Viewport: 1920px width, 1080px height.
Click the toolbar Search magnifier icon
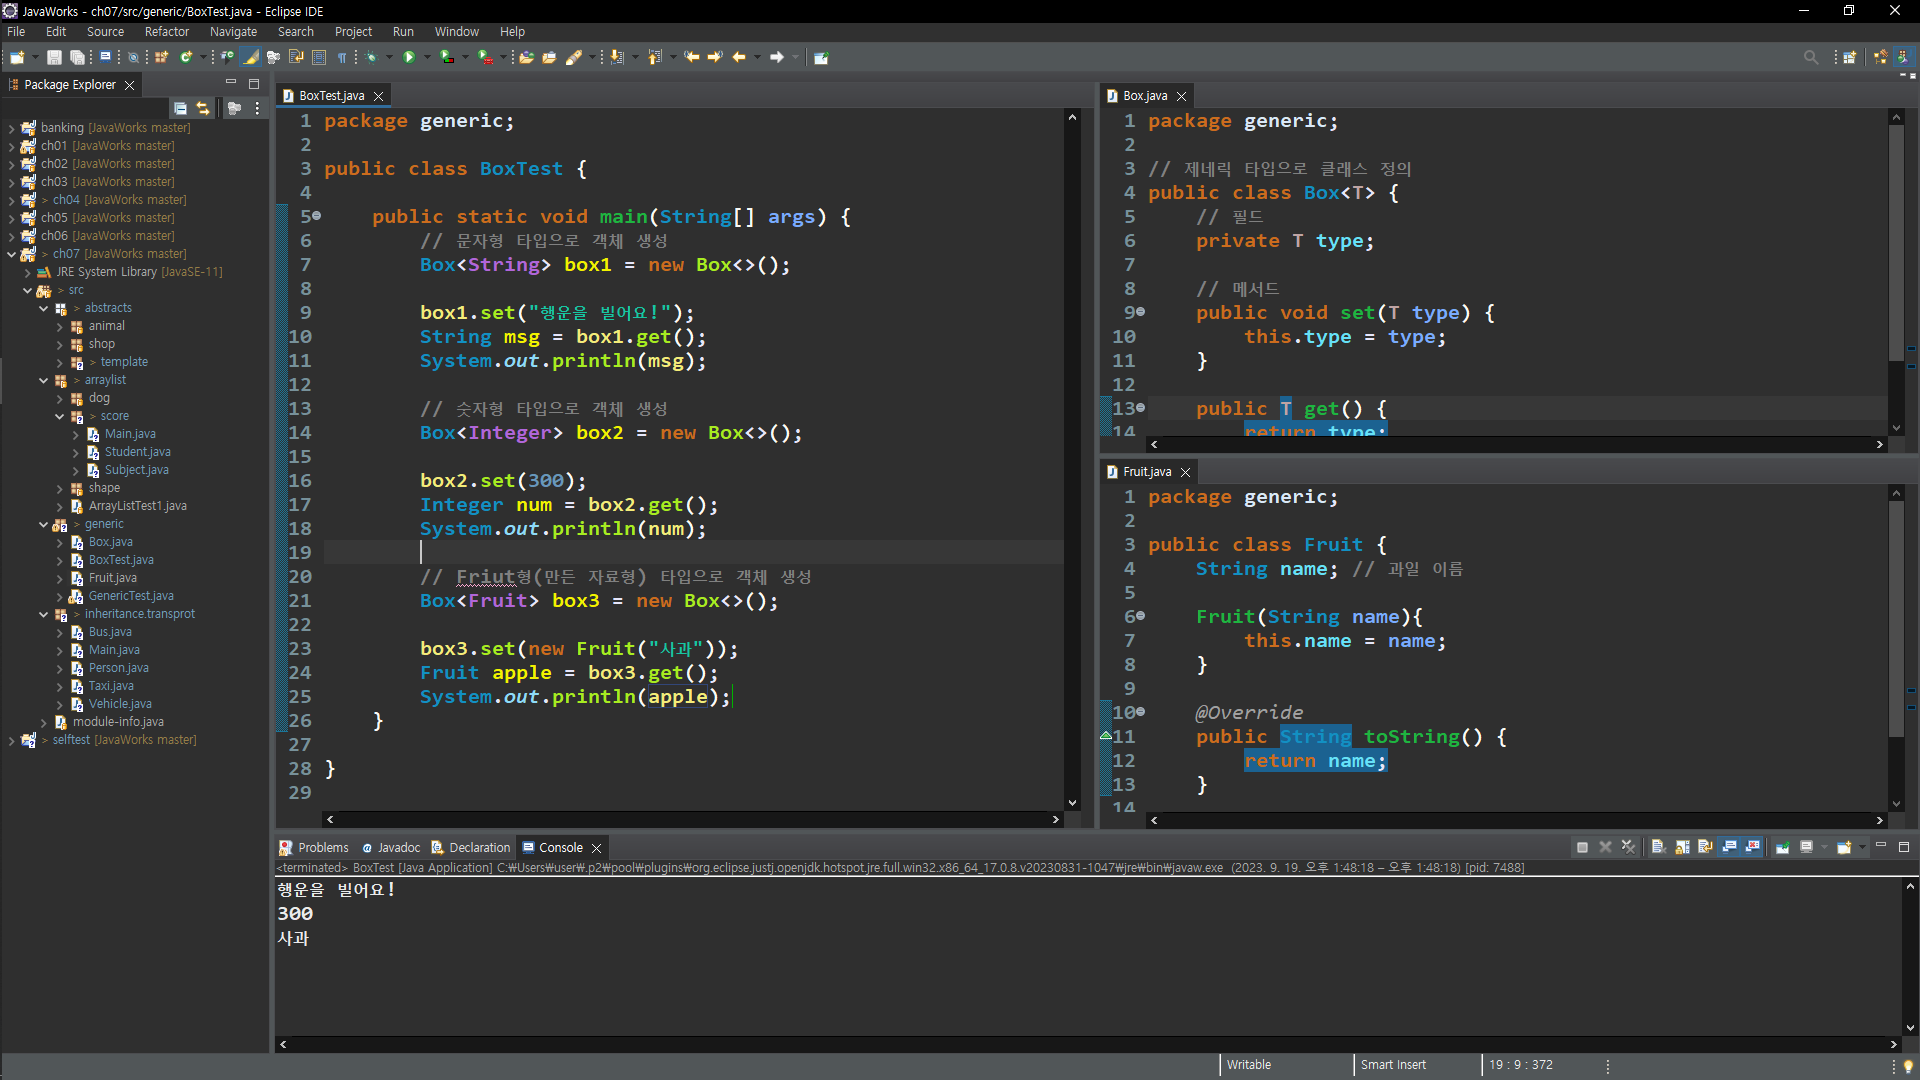click(1810, 57)
